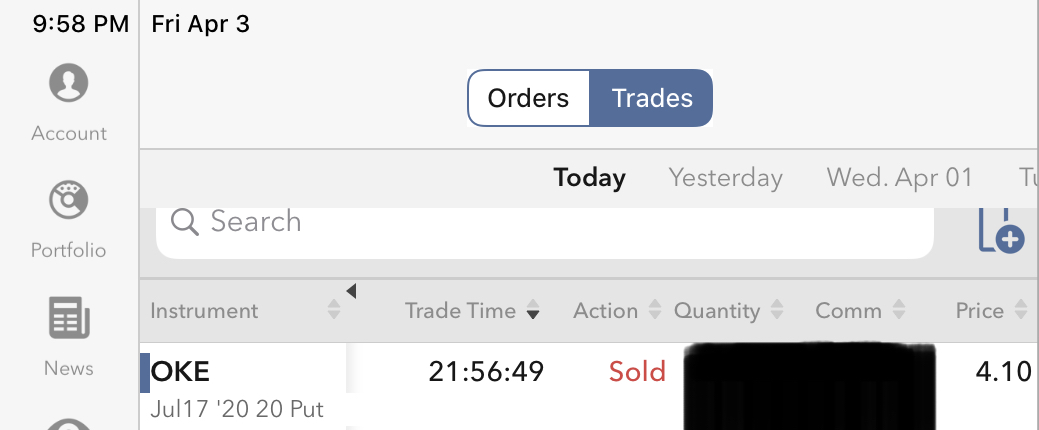Switch to the Orders segment
Viewport: 1039px width, 430px height.
click(x=528, y=98)
